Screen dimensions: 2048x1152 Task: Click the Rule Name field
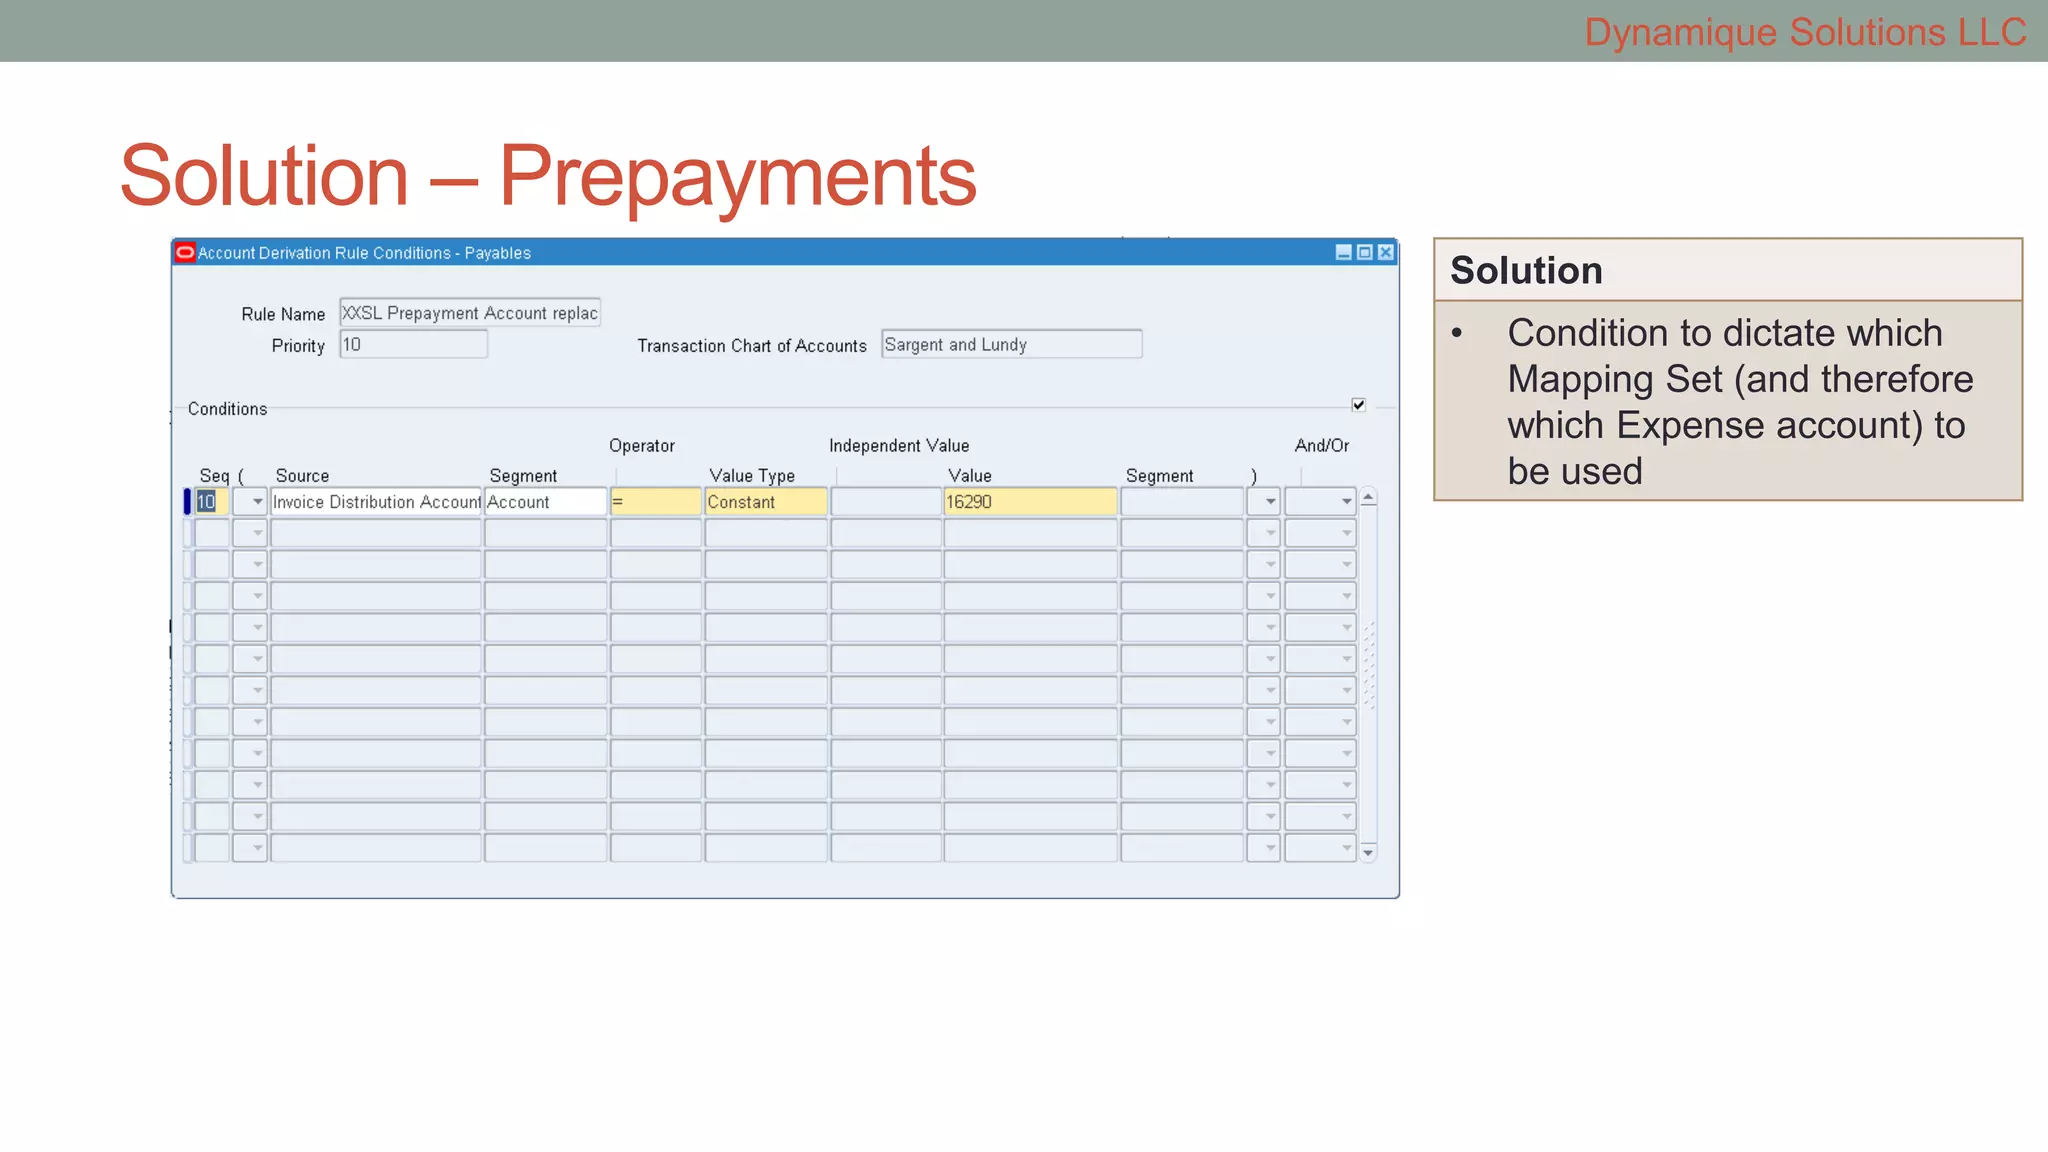click(469, 313)
